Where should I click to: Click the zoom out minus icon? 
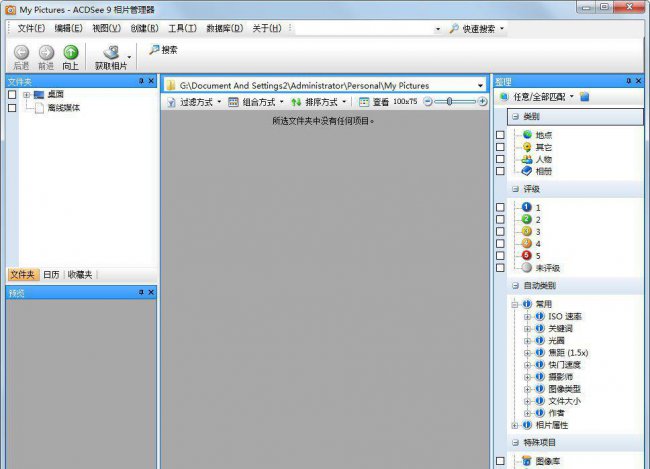[428, 102]
